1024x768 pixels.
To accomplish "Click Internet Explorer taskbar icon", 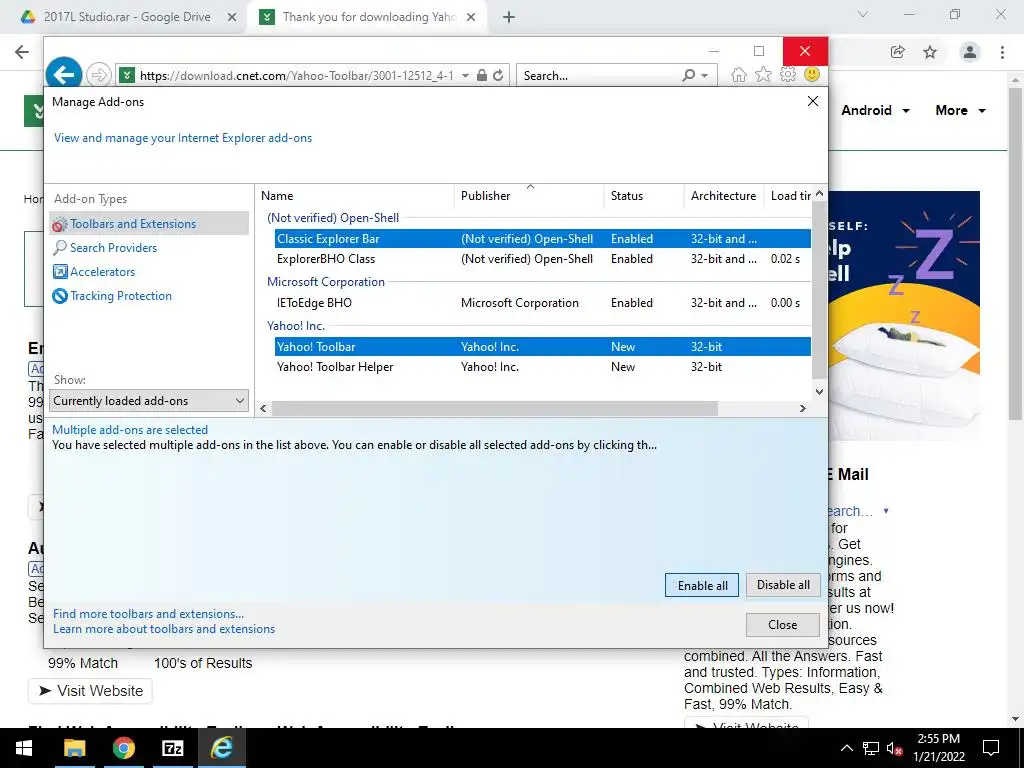I will click(x=221, y=748).
